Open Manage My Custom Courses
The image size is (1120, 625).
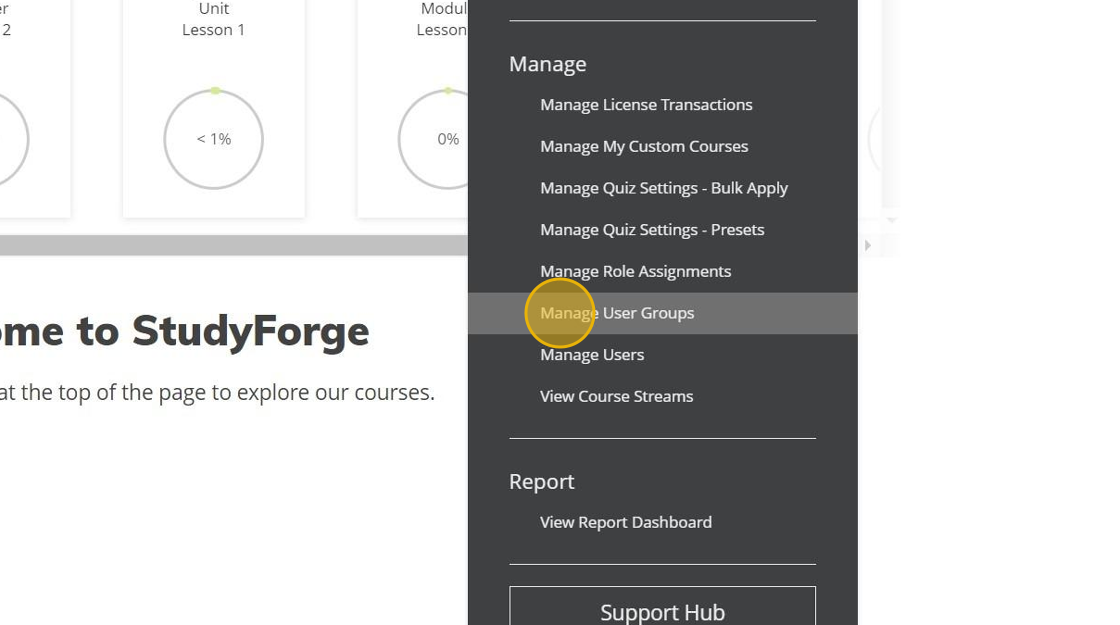(x=644, y=146)
